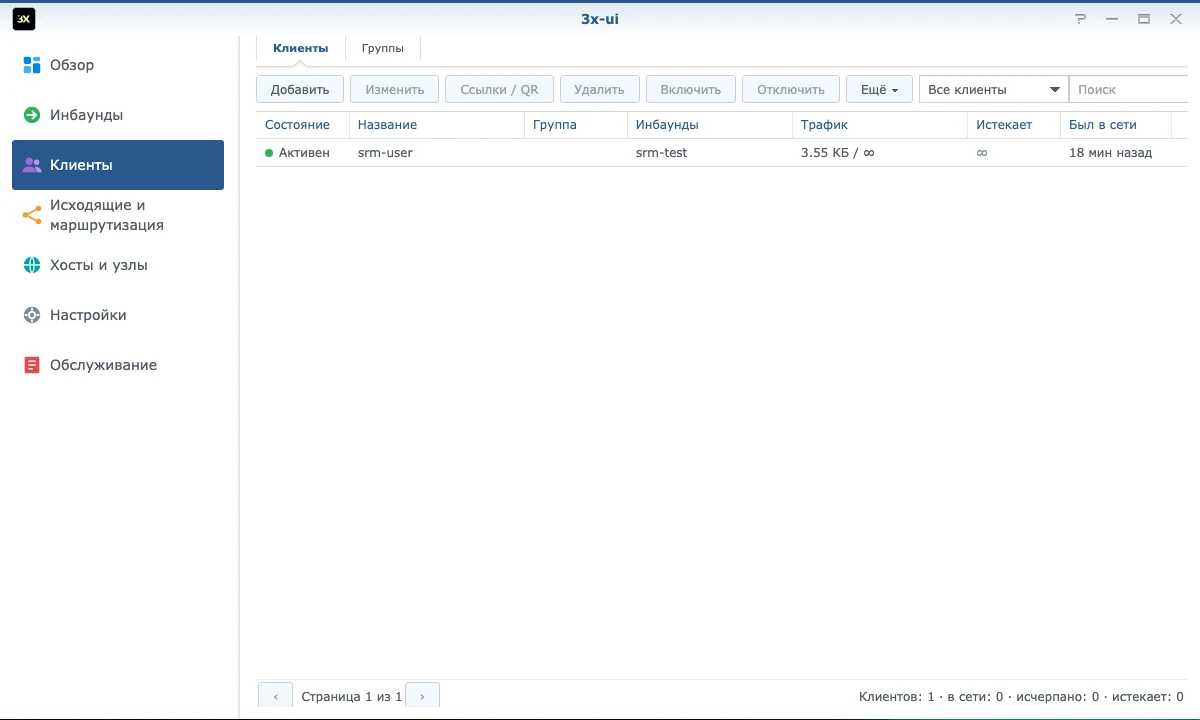Image resolution: width=1200 pixels, height=720 pixels.
Task: Sort by the Истекает column header
Action: (x=1014, y=125)
